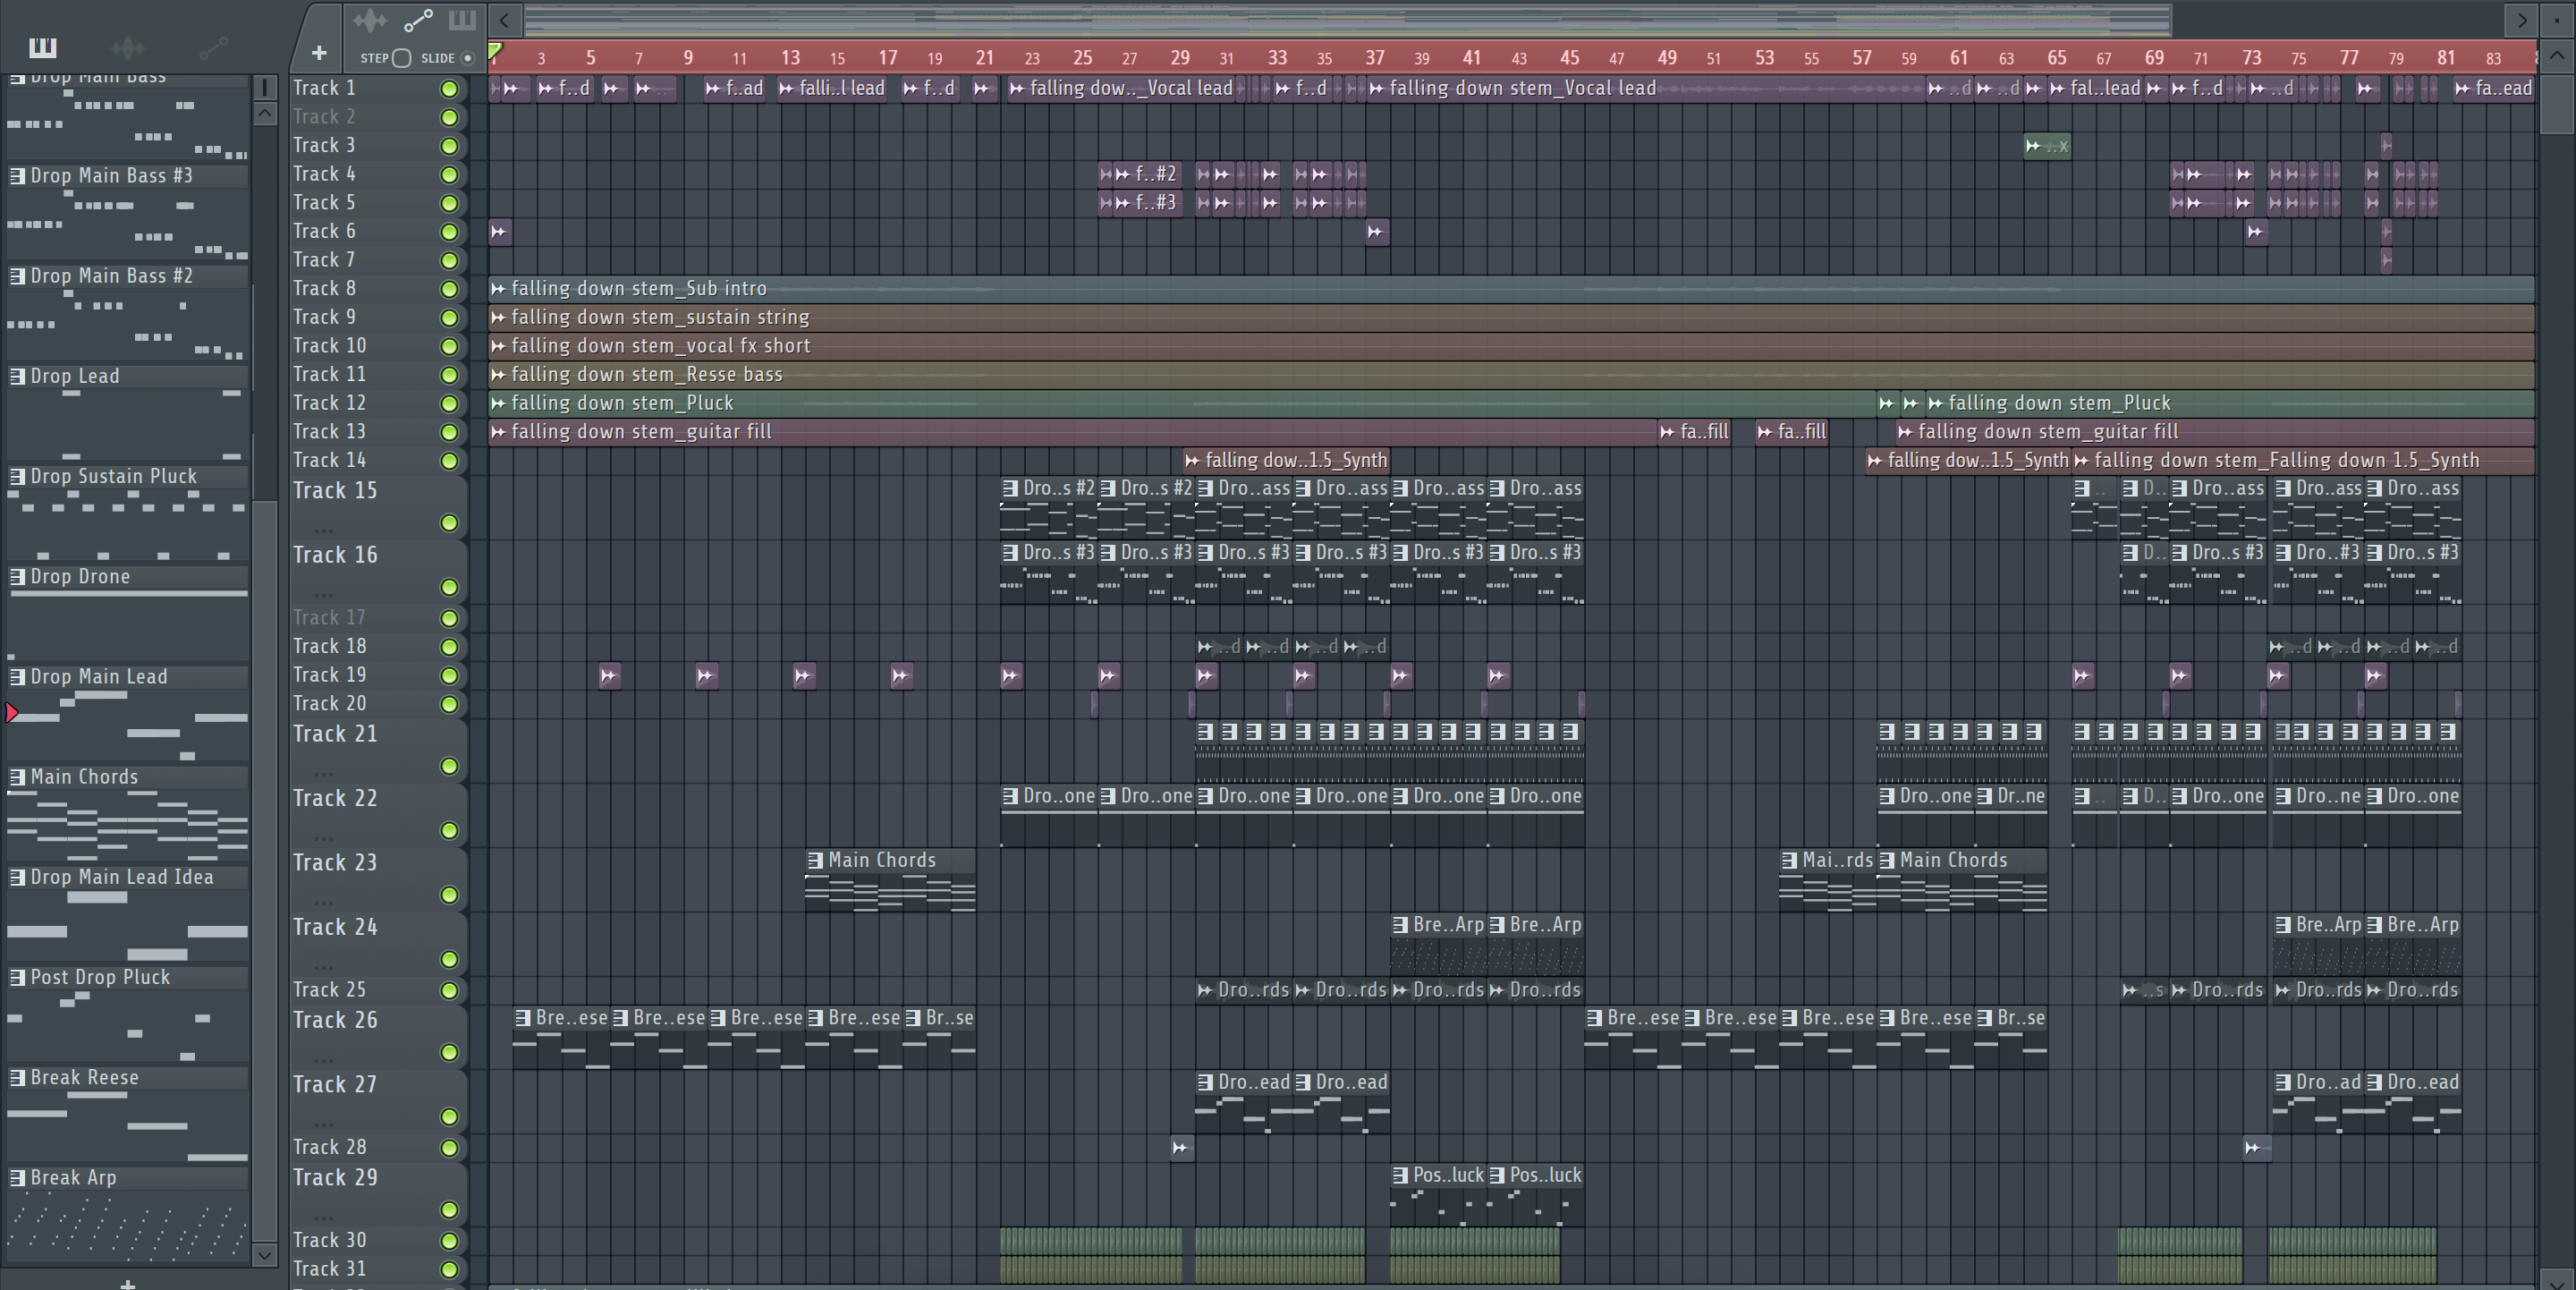Switch picker to the patterns tab
2576x1290 pixels.
coord(42,47)
